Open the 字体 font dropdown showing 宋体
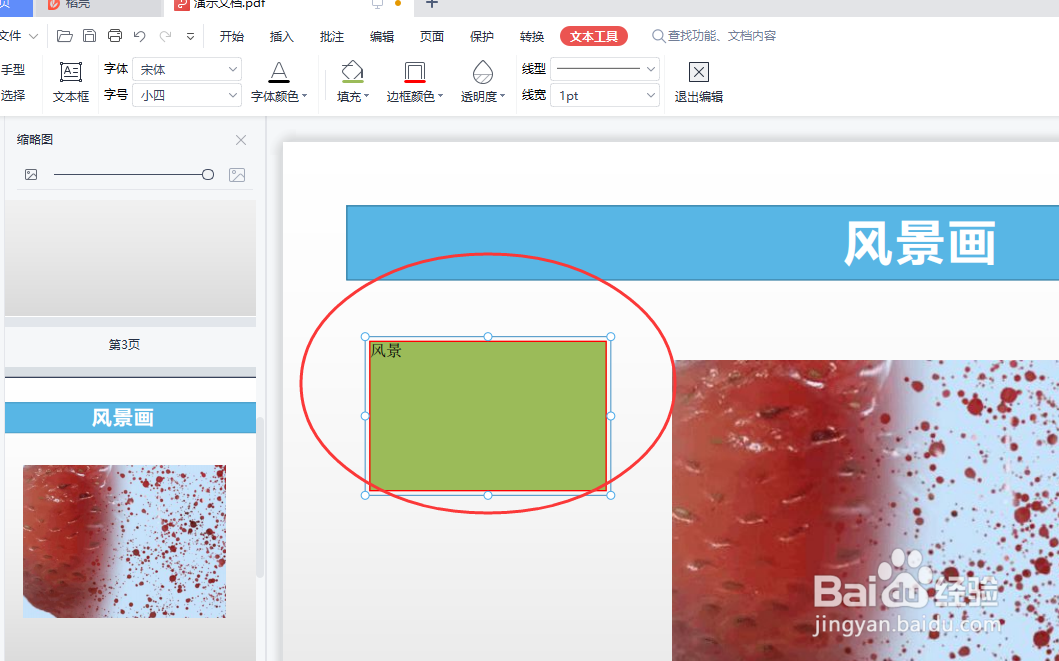 187,70
